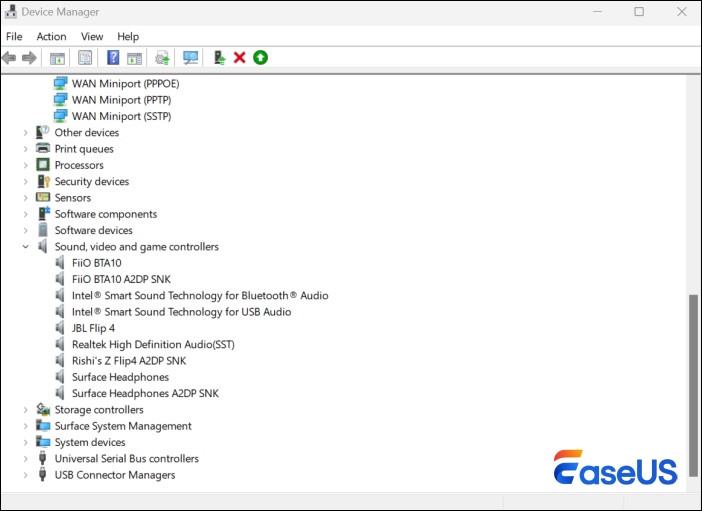Screen dimensions: 702x511
Task: Select the FiiO BTA10 device
Action: tap(96, 263)
